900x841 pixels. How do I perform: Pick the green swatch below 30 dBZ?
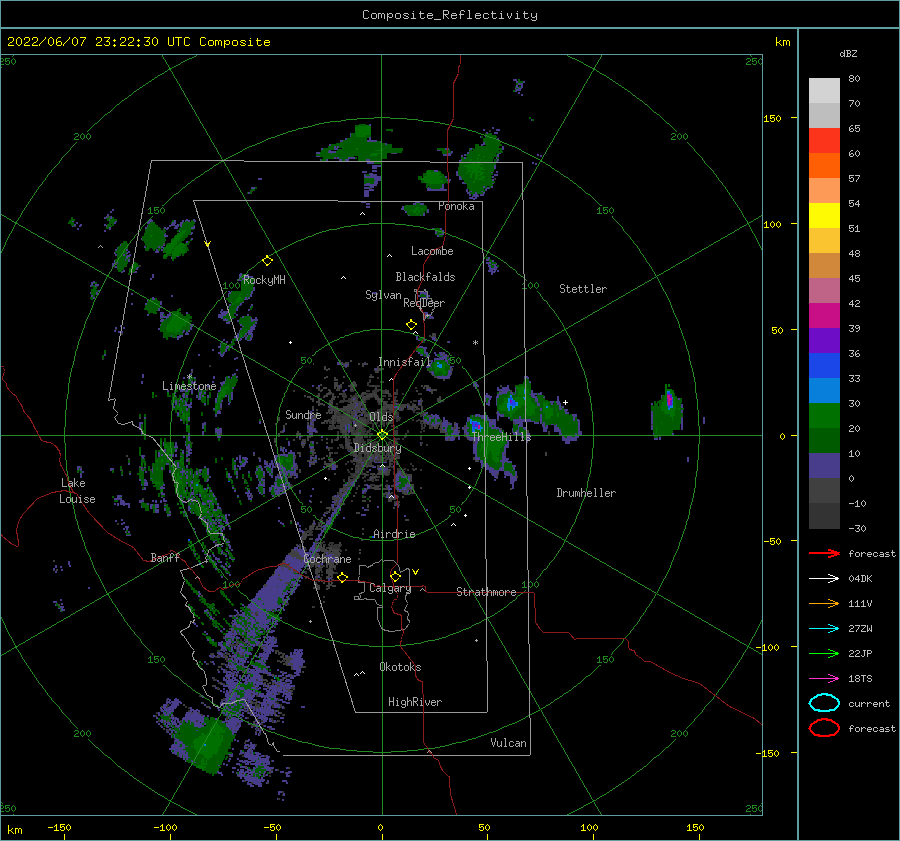[824, 416]
